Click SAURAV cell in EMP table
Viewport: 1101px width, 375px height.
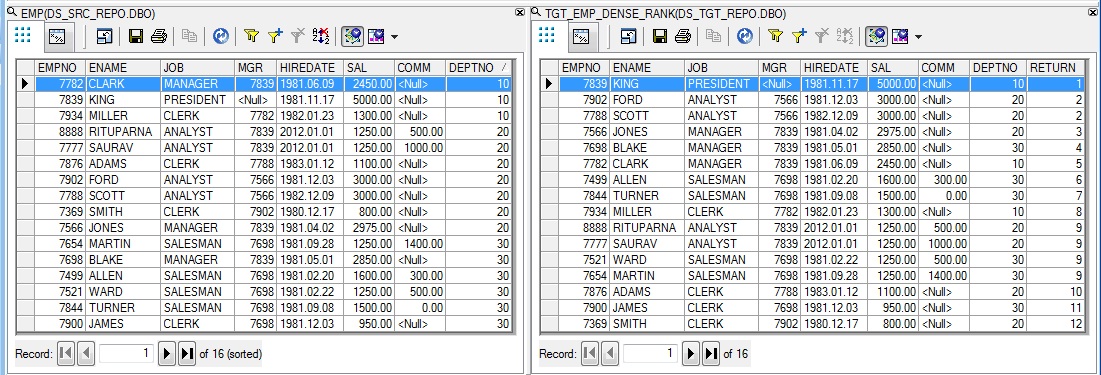123,147
